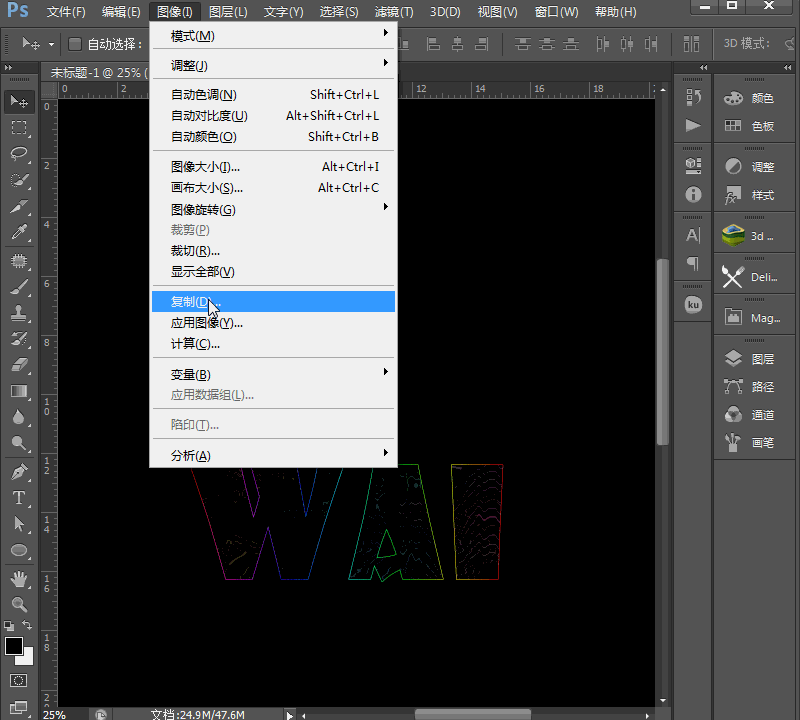Select the Clone Stamp tool

[x=19, y=313]
